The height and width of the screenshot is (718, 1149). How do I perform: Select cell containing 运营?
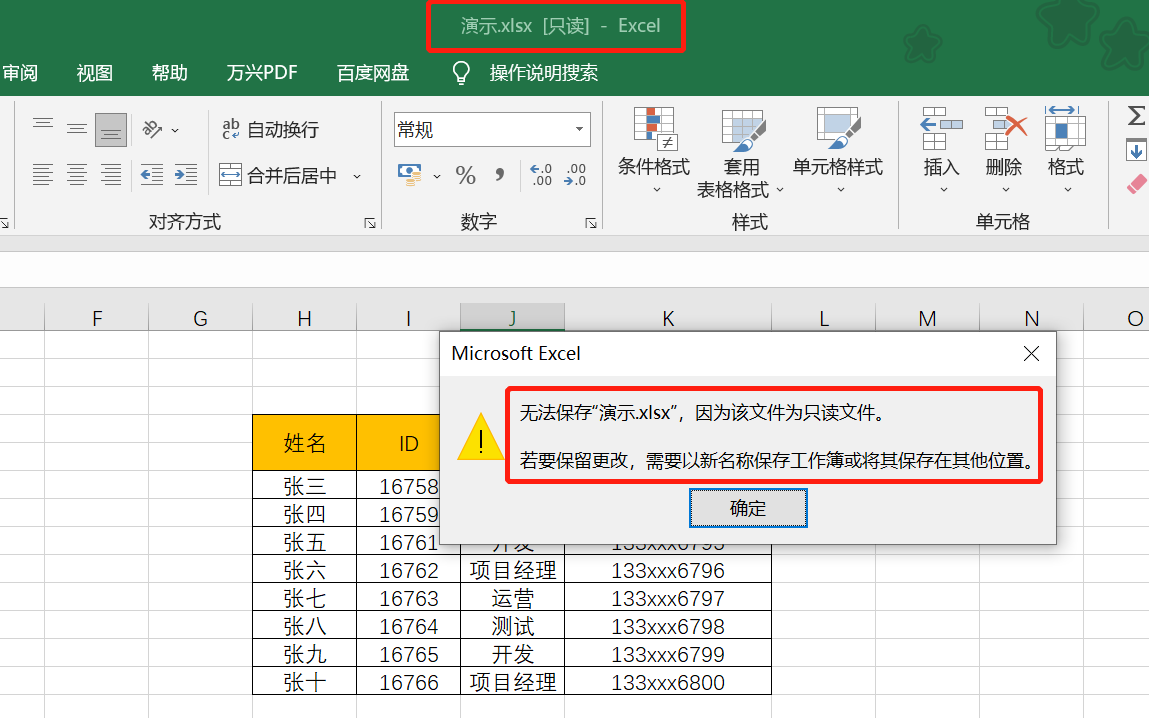pos(513,598)
